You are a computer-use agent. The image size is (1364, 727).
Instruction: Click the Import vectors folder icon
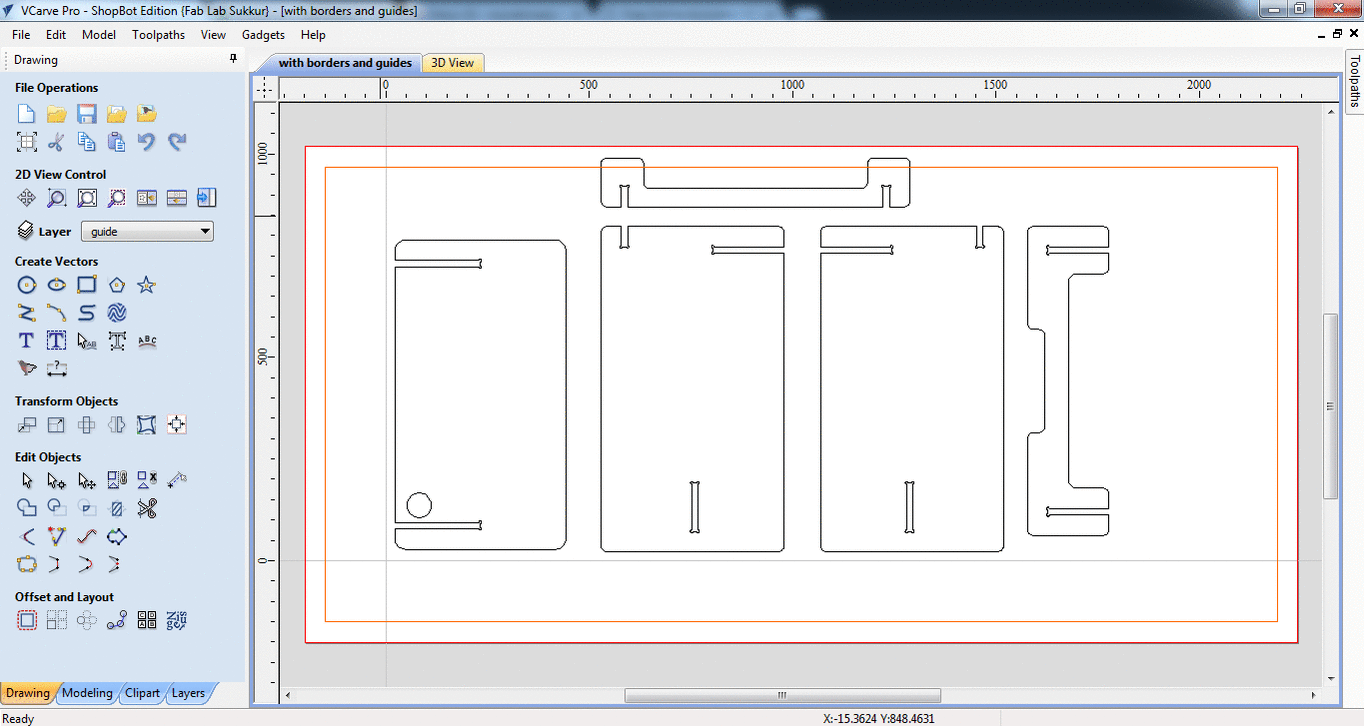click(x=117, y=114)
